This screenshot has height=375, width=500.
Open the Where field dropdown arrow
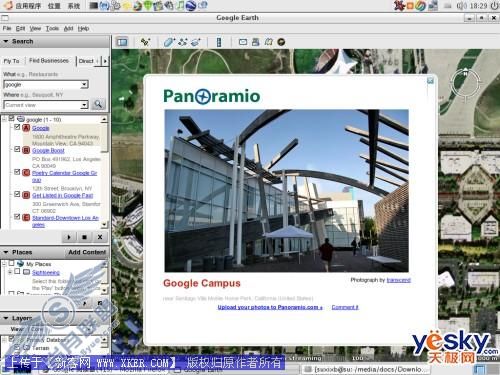pos(85,105)
